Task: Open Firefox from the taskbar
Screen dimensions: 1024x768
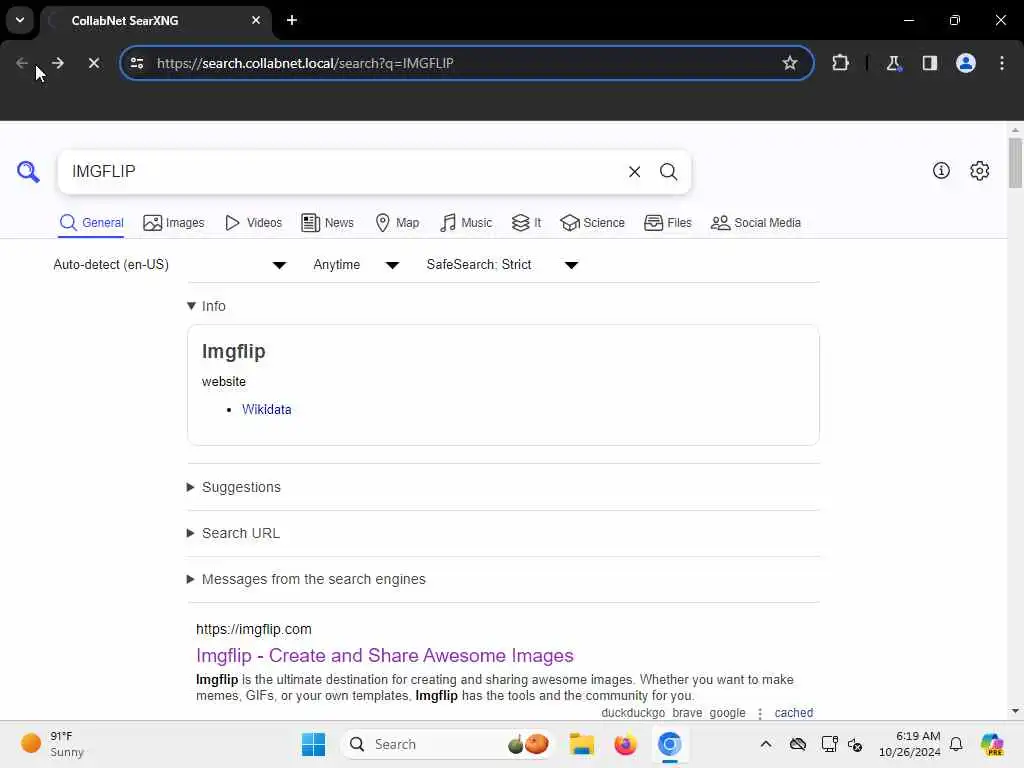Action: pos(625,744)
